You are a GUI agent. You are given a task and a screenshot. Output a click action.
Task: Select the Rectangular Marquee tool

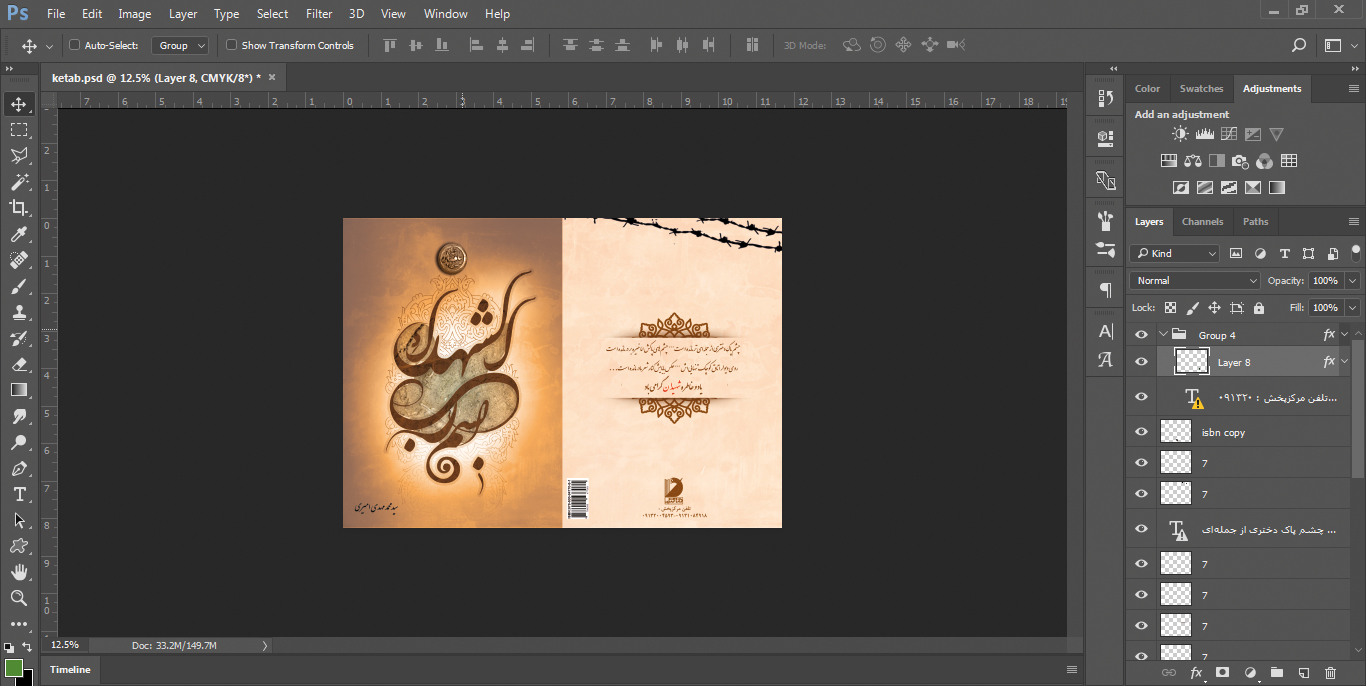[x=19, y=130]
